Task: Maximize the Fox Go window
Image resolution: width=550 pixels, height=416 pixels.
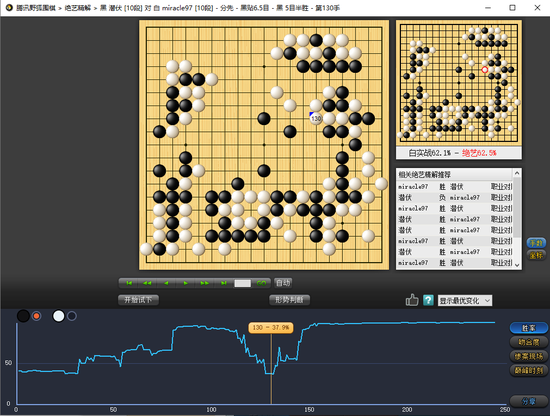Action: pyautogui.click(x=512, y=7)
